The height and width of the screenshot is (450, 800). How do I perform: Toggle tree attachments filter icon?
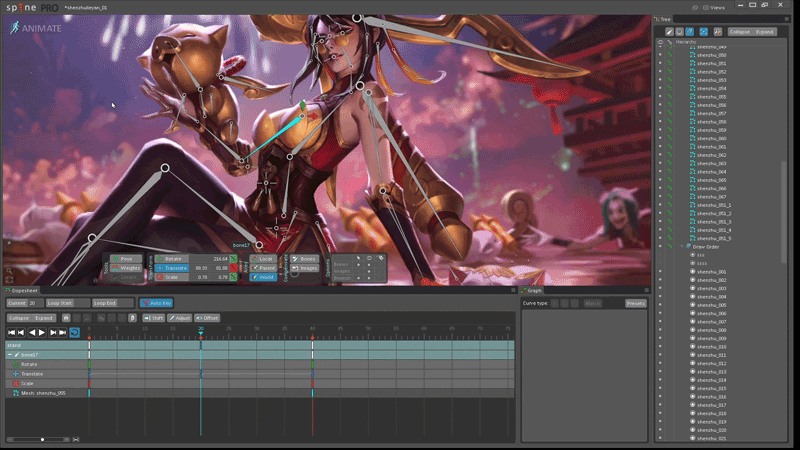coord(689,32)
